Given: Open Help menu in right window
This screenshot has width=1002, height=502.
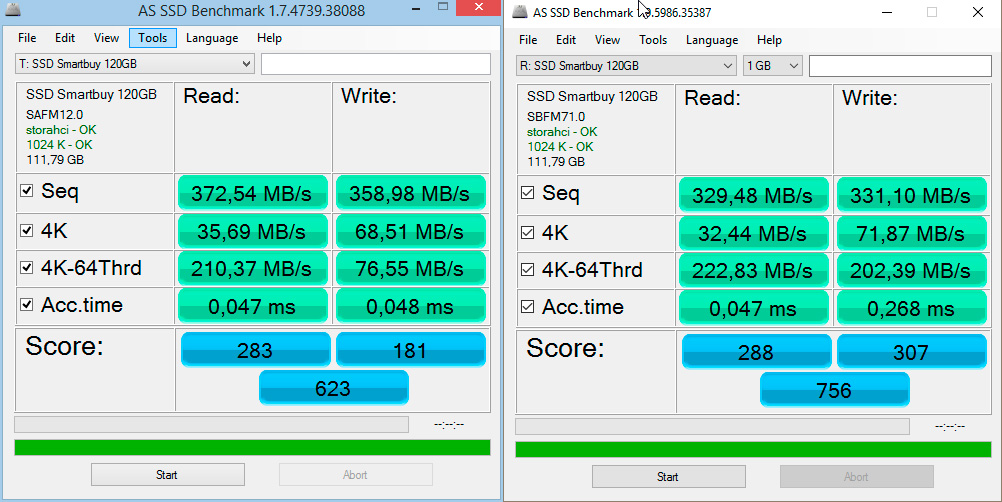Looking at the screenshot, I should pyautogui.click(x=769, y=40).
